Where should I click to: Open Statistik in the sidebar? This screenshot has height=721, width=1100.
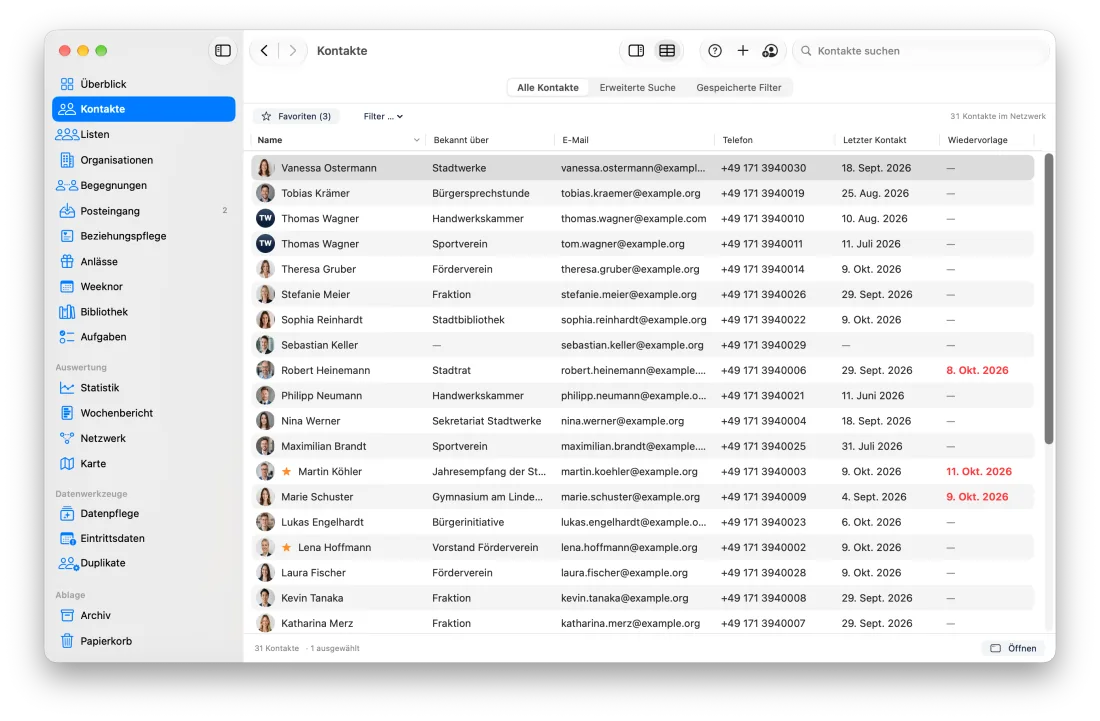[144, 388]
